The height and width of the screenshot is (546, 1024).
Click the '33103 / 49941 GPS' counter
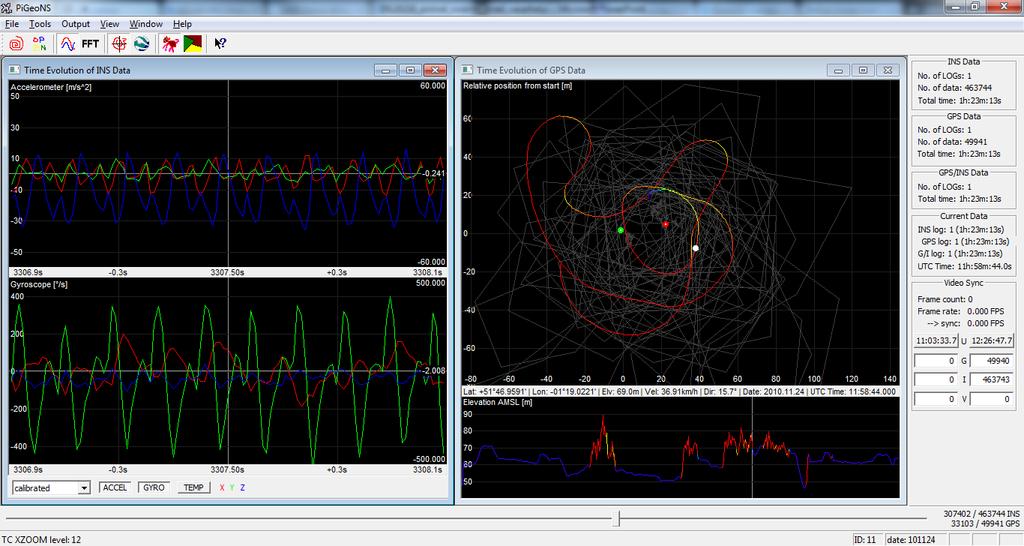coord(985,524)
